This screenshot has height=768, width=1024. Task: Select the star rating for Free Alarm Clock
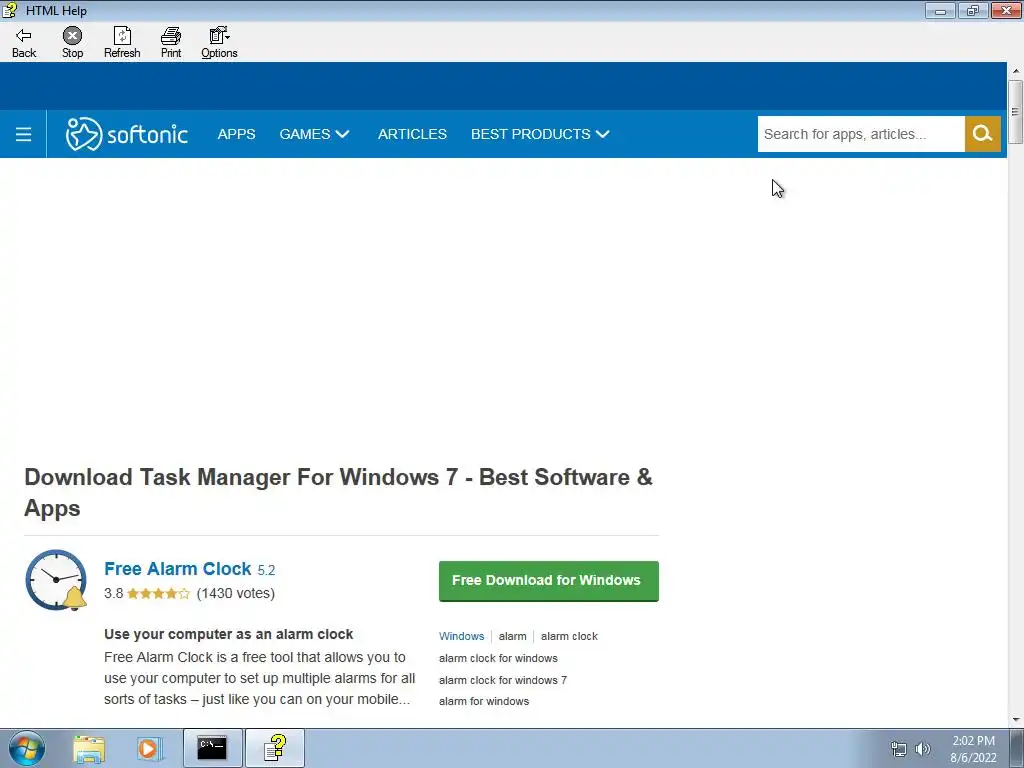pyautogui.click(x=159, y=594)
